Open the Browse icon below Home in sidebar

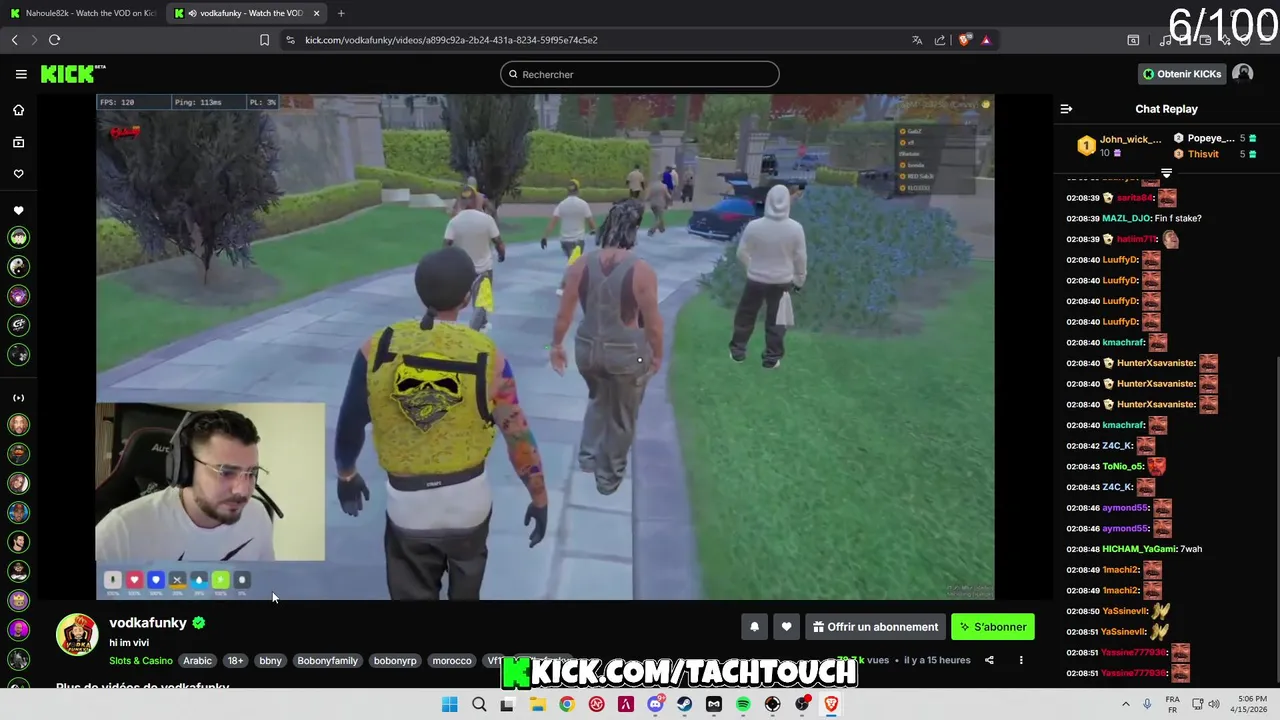coord(18,142)
